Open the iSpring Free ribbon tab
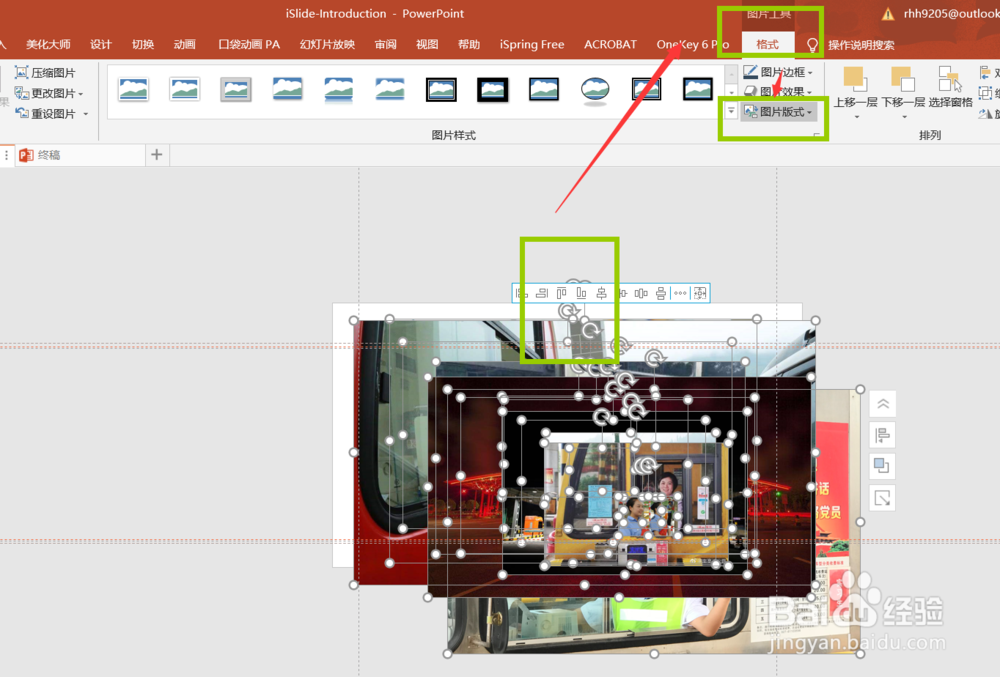 coord(532,45)
